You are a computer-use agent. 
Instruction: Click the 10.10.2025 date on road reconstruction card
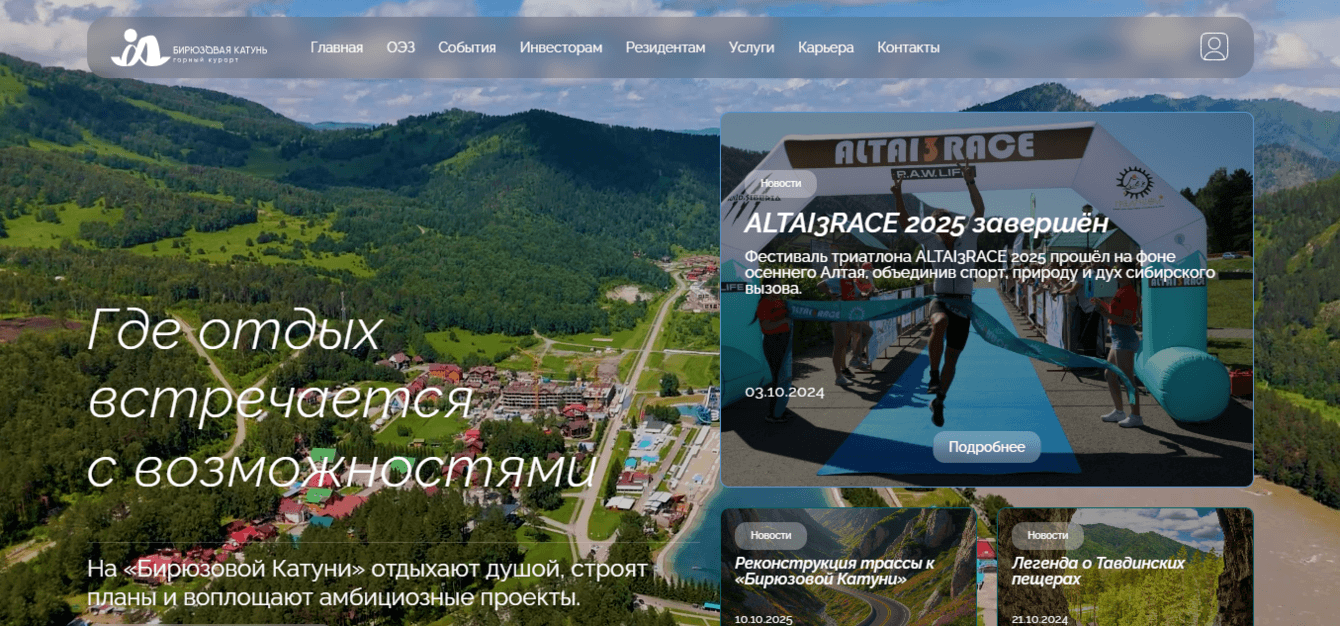[x=764, y=619]
